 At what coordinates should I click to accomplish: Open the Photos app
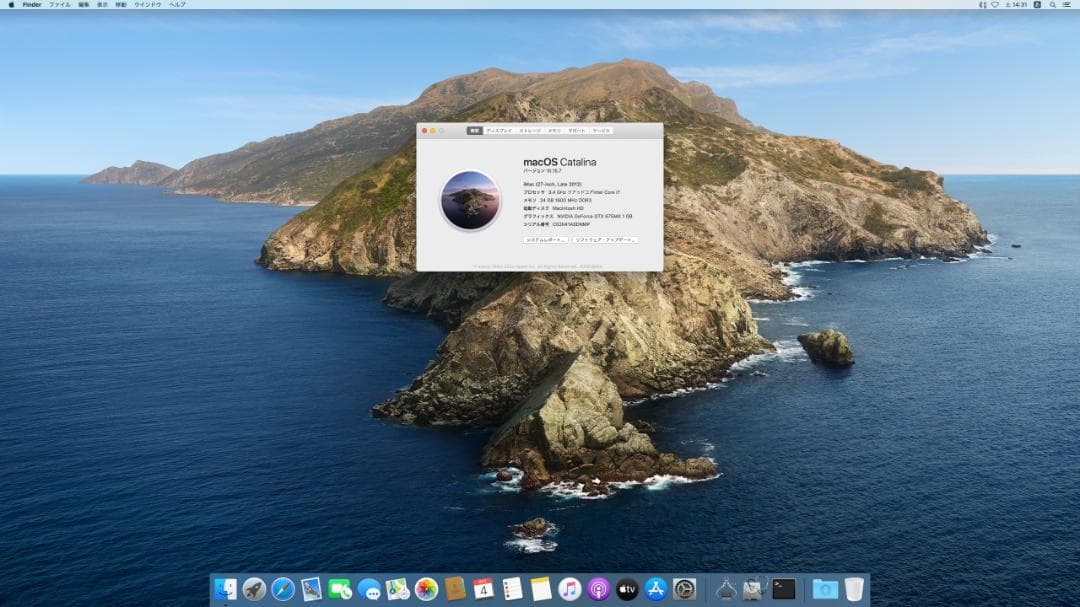tap(427, 587)
